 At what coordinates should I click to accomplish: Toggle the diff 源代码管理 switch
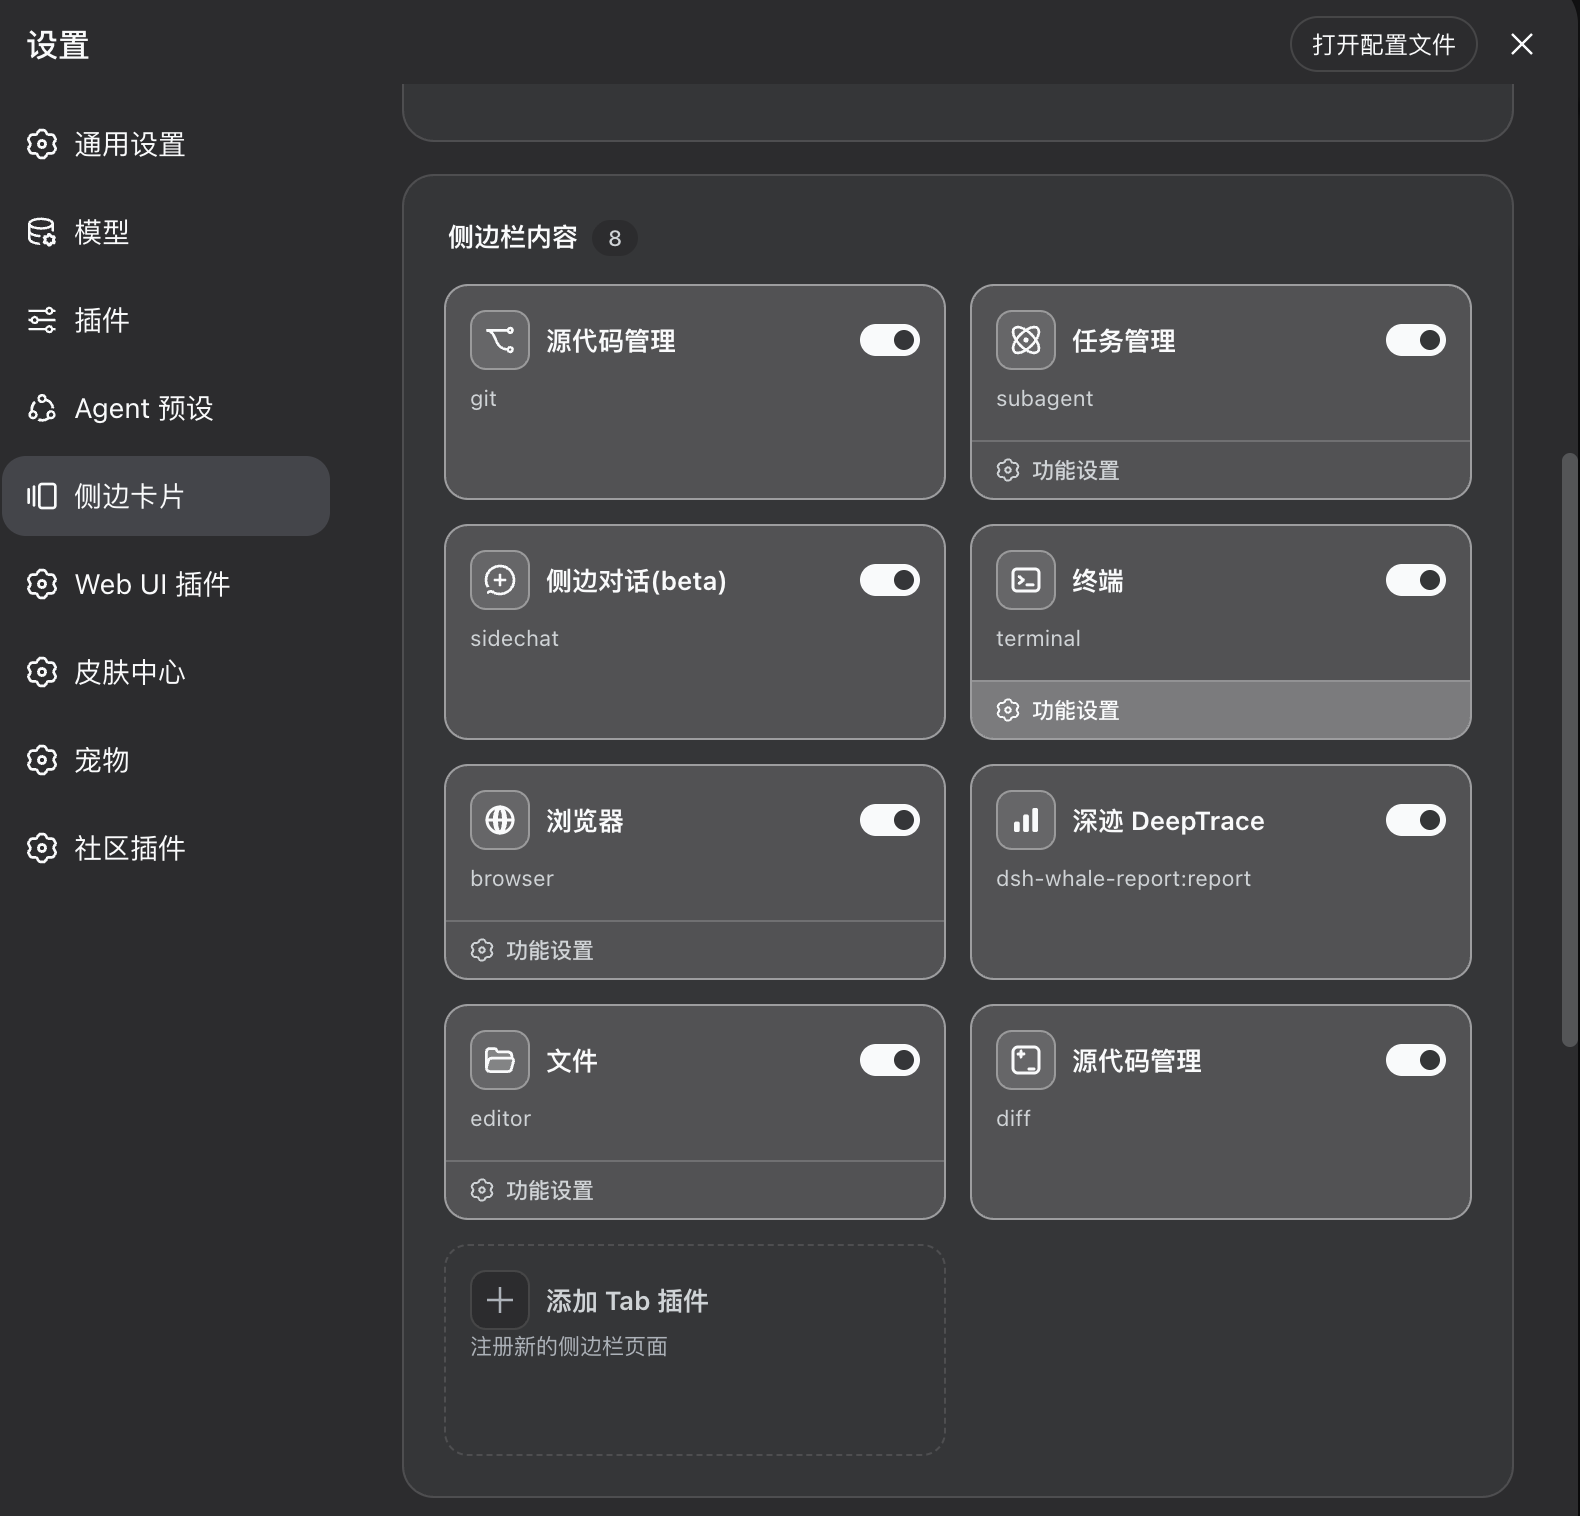pyautogui.click(x=1416, y=1060)
